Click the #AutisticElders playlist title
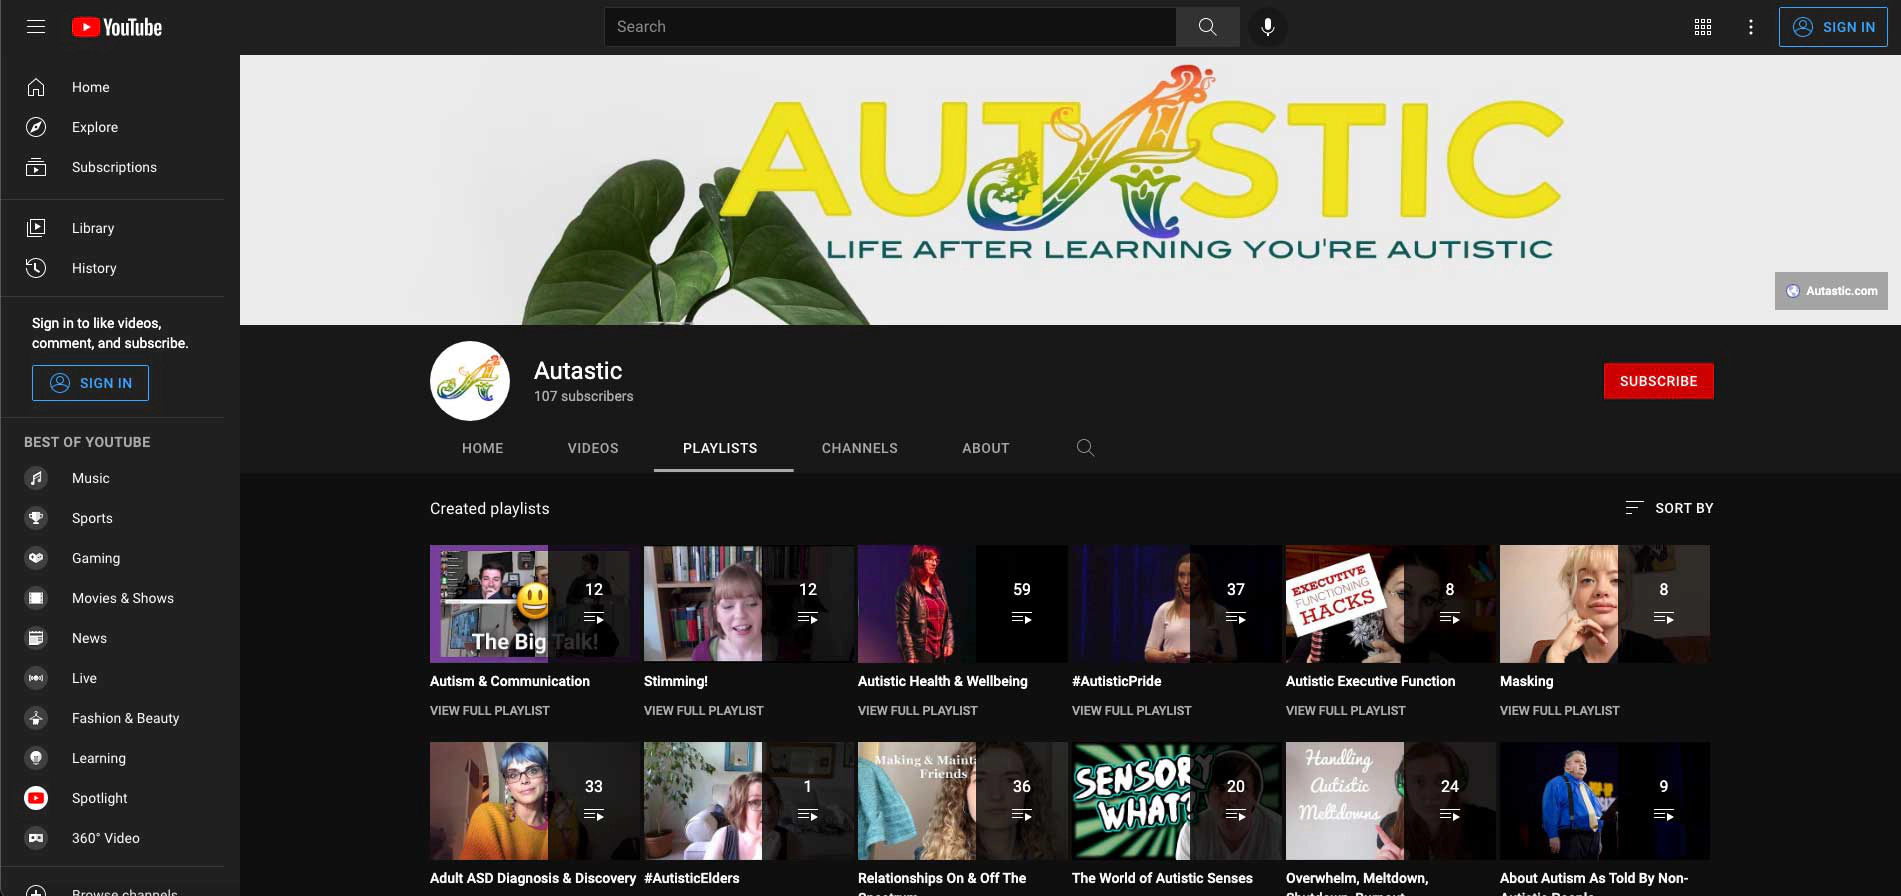Image resolution: width=1901 pixels, height=896 pixels. click(692, 878)
